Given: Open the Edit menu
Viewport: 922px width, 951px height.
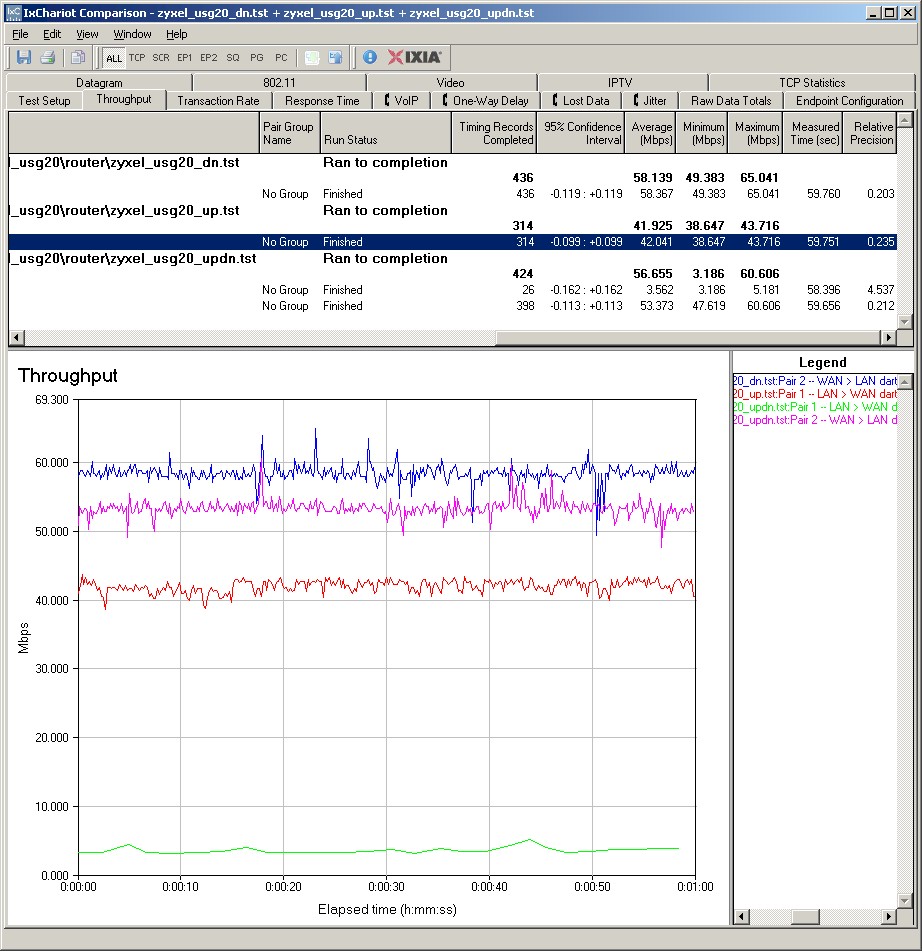Looking at the screenshot, I should [x=52, y=34].
